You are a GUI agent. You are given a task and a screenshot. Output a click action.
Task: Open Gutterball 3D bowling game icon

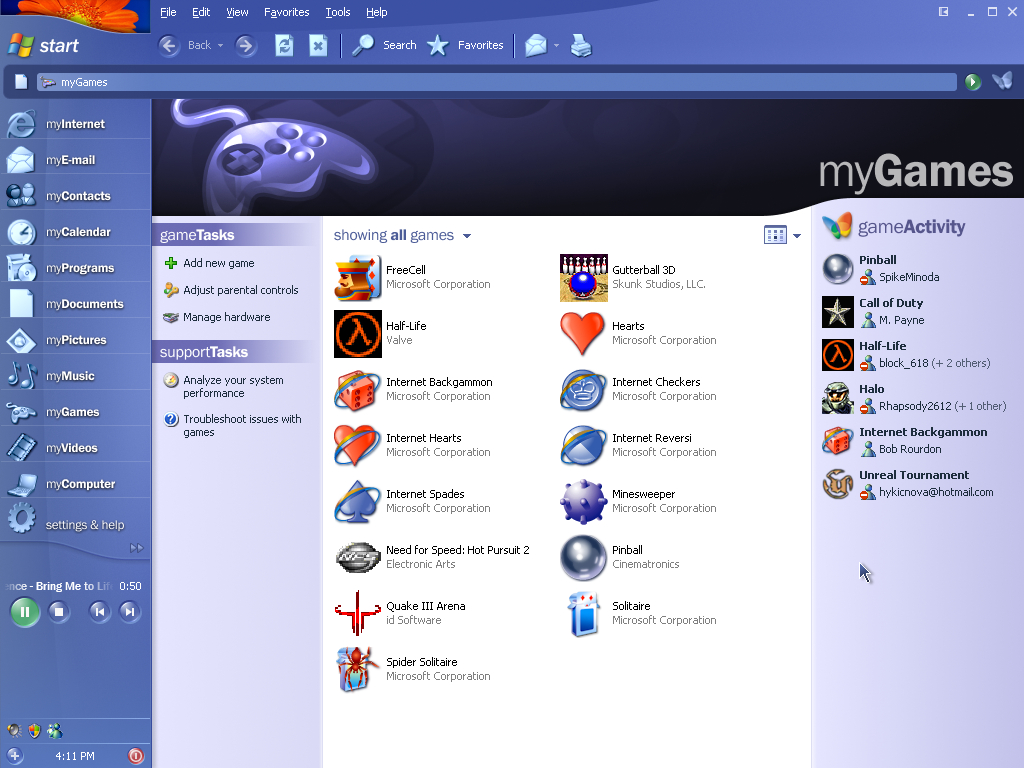click(583, 277)
